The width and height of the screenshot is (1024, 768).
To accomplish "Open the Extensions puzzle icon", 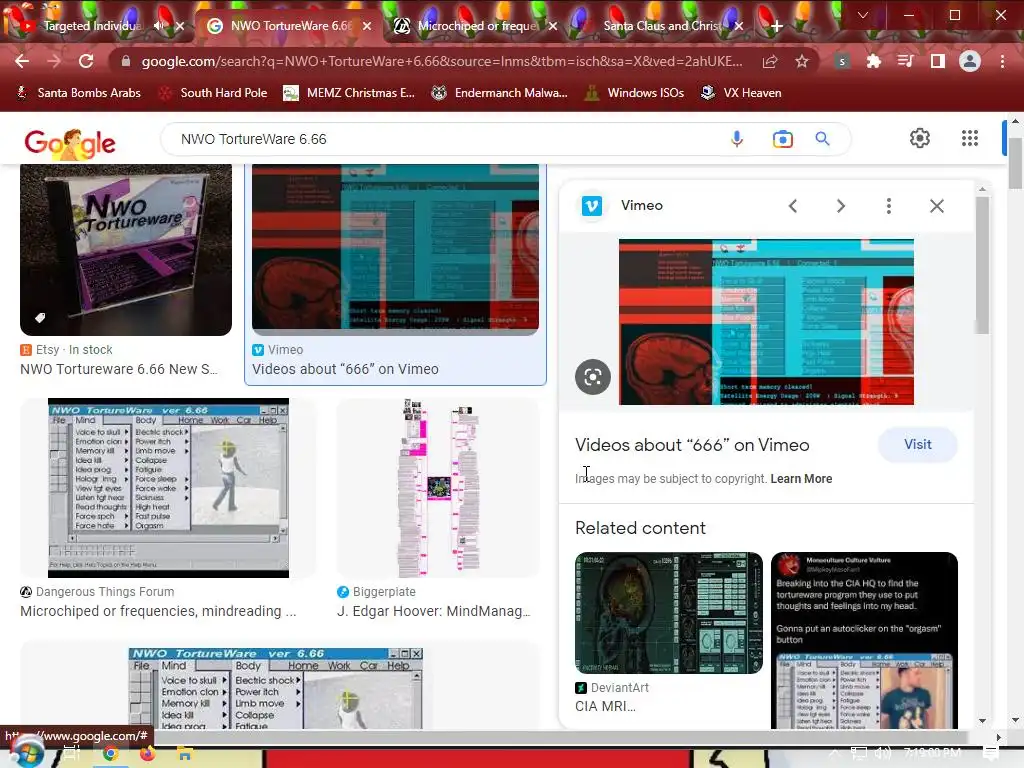I will click(x=873, y=61).
